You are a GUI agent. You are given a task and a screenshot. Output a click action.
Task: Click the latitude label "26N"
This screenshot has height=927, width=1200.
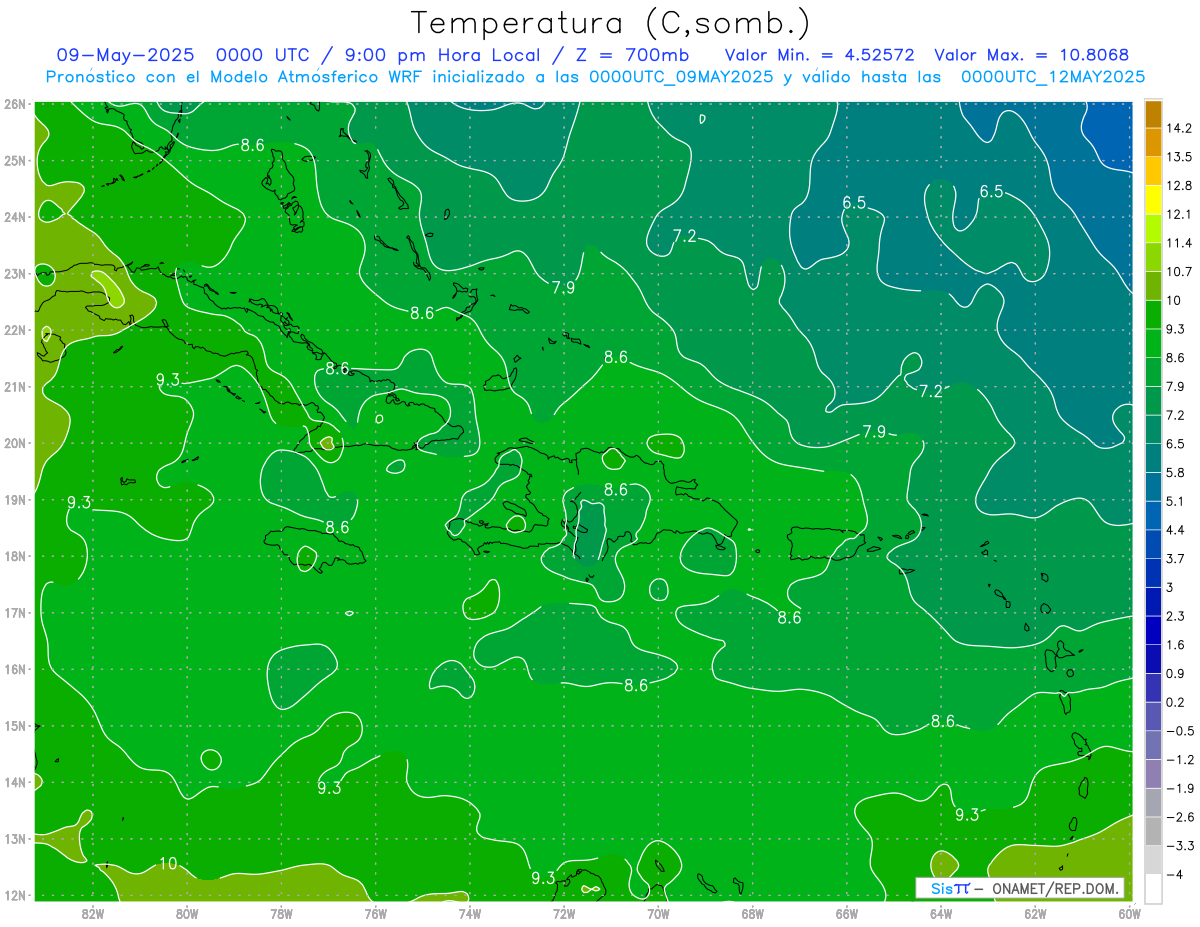tap(14, 104)
